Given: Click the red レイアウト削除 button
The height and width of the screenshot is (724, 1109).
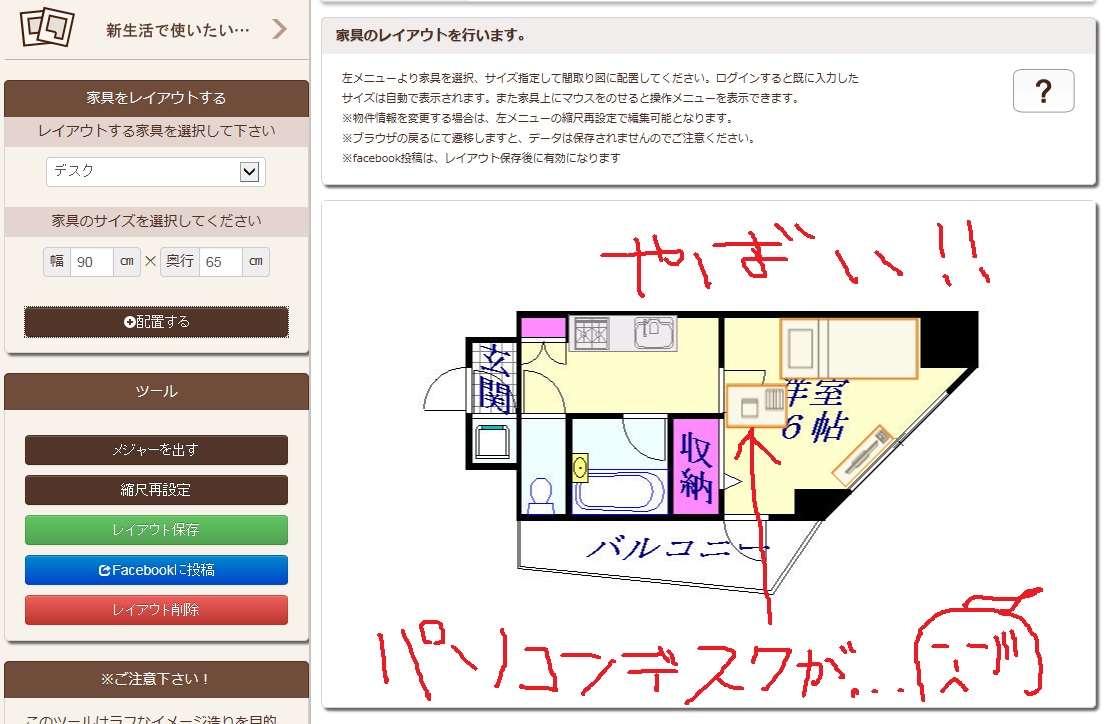Looking at the screenshot, I should (156, 610).
